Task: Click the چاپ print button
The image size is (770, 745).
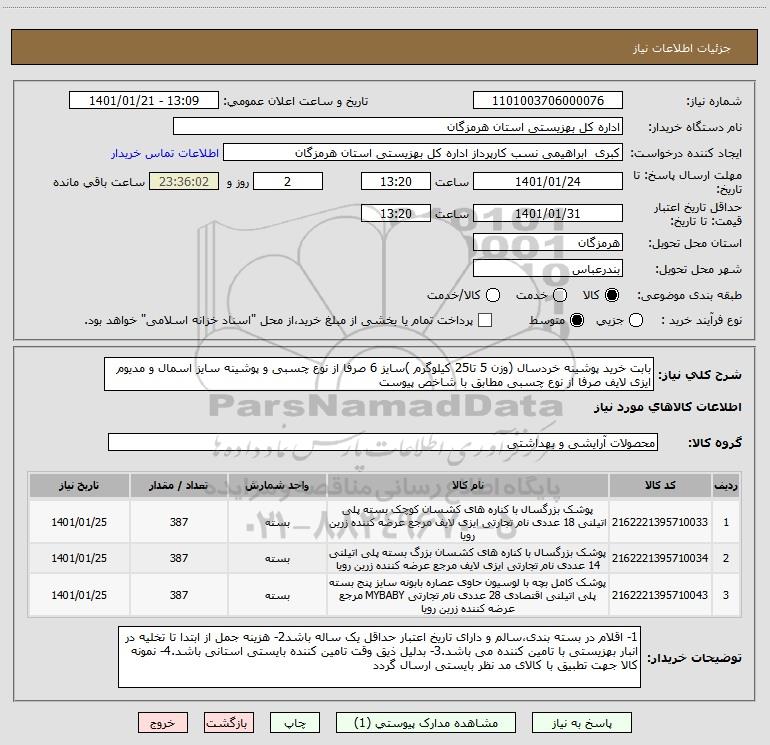Action: 295,722
